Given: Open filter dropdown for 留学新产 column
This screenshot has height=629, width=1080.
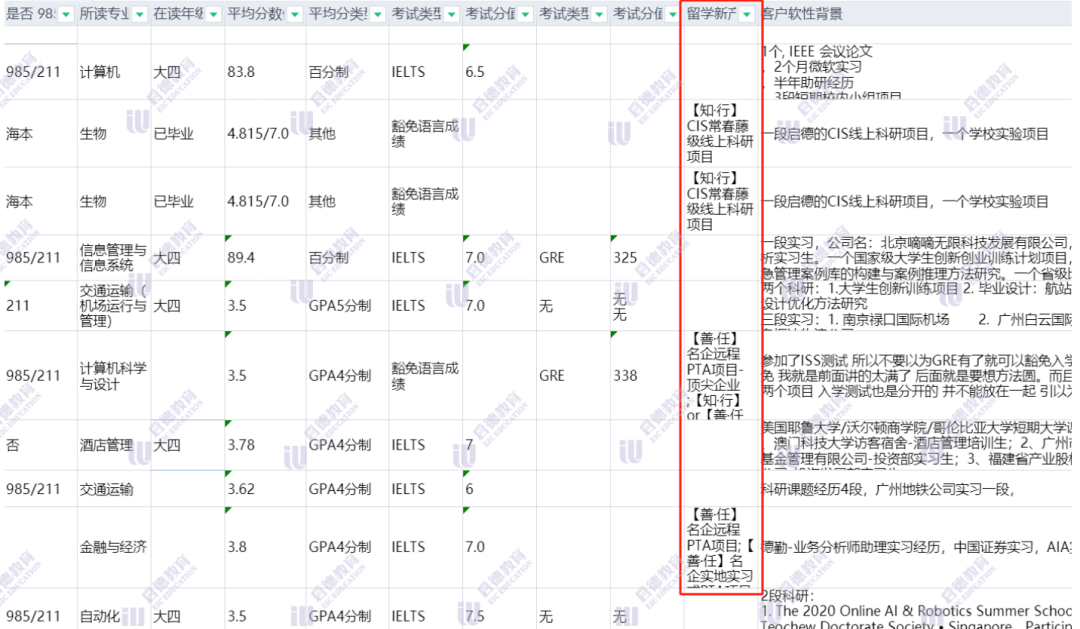Looking at the screenshot, I should pyautogui.click(x=747, y=14).
